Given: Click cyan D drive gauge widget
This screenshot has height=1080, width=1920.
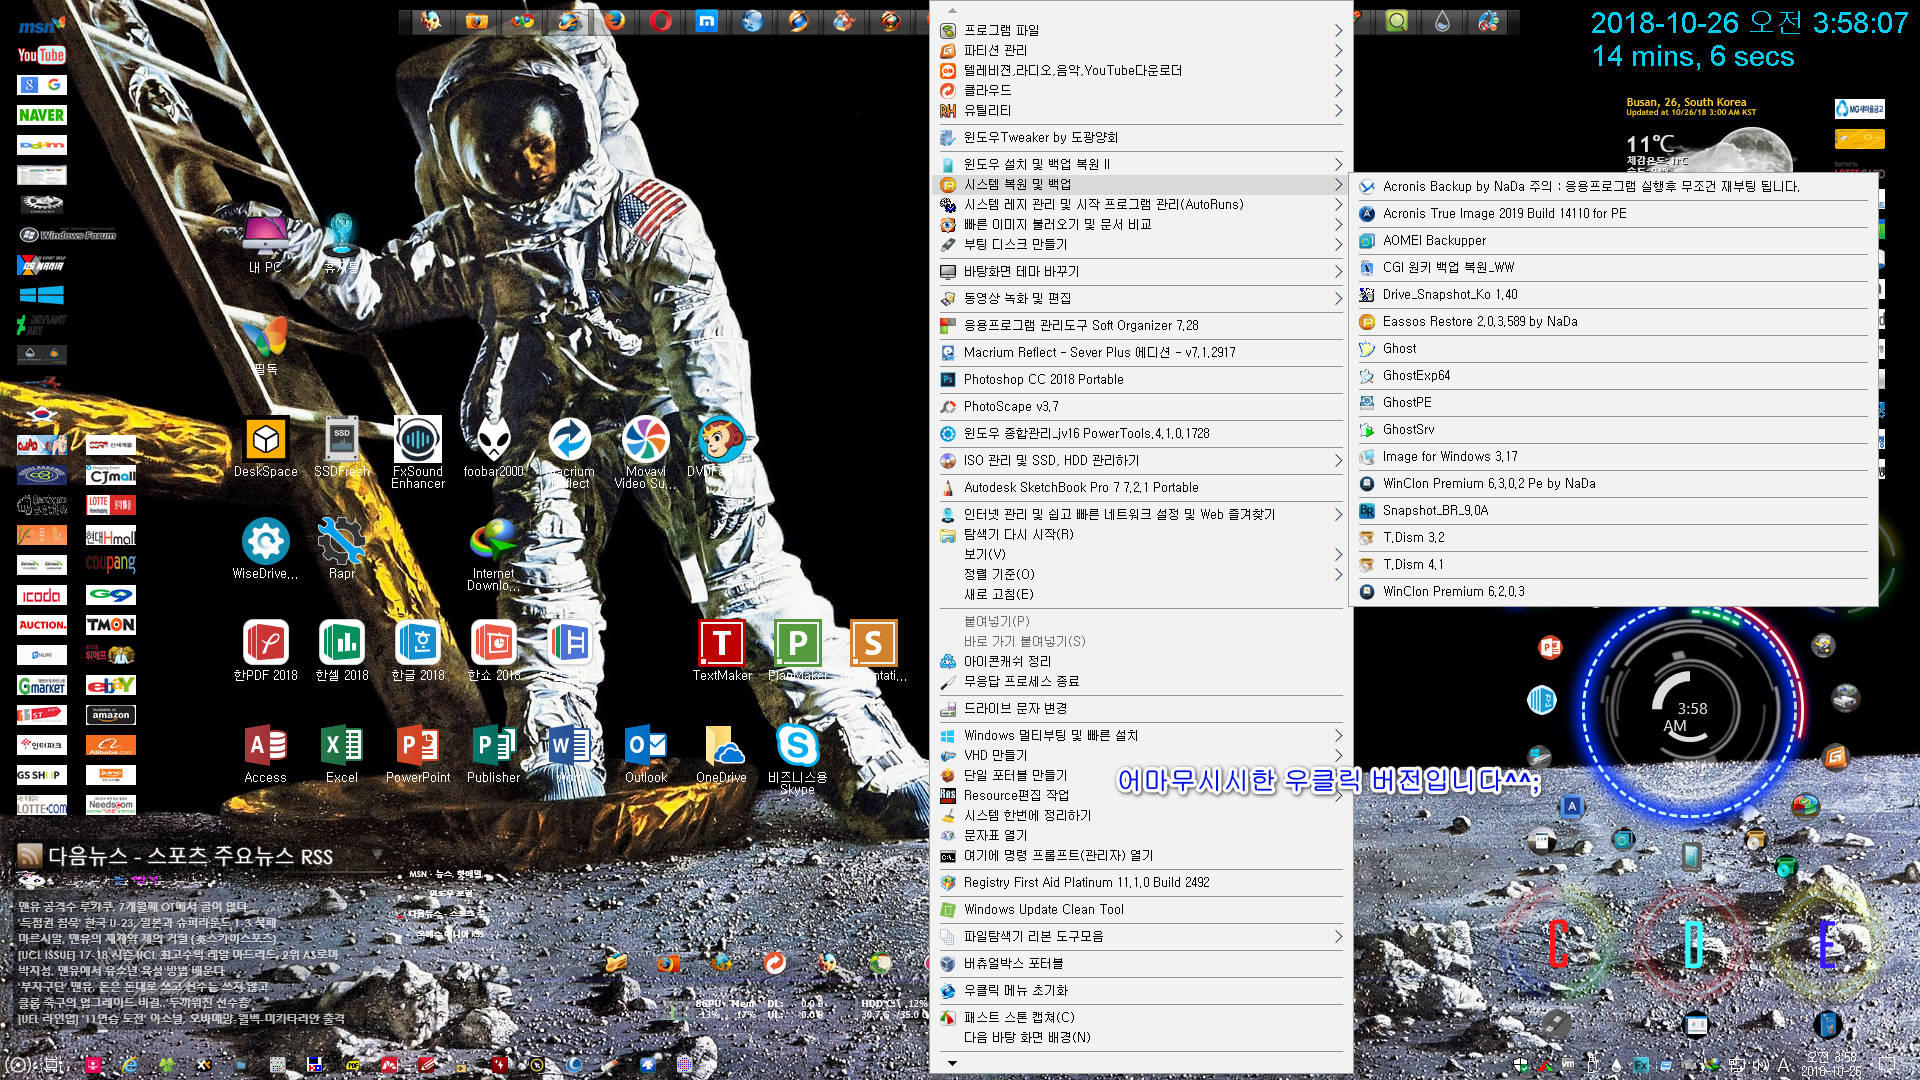Looking at the screenshot, I should [x=1693, y=943].
